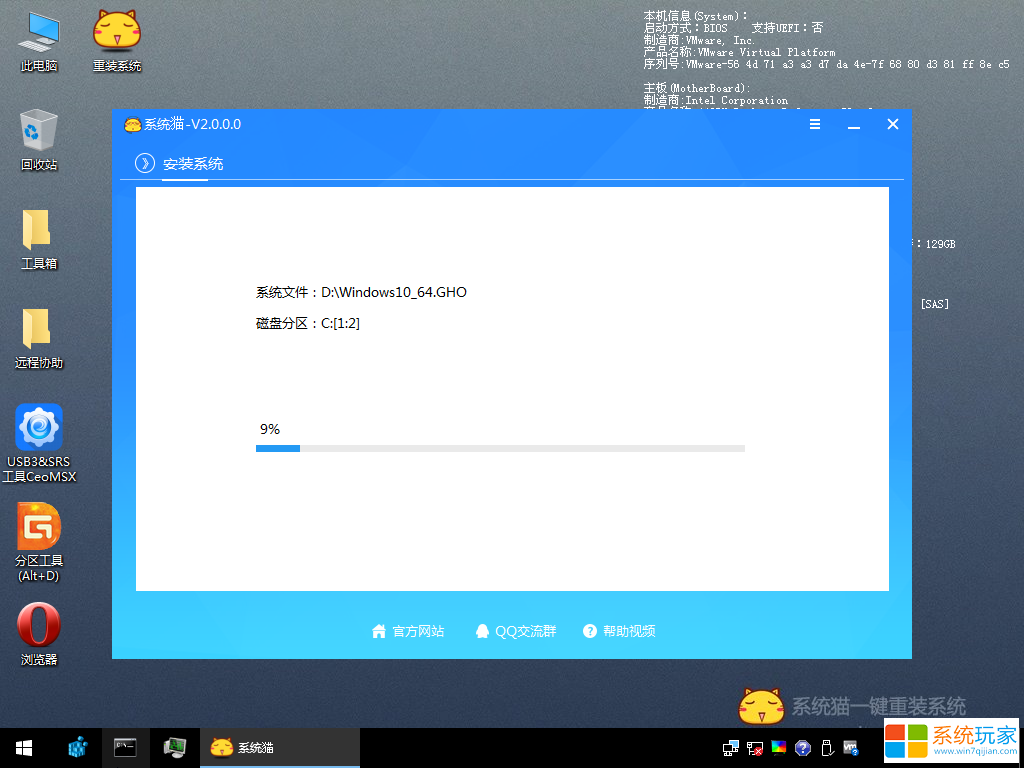Image resolution: width=1024 pixels, height=768 pixels.
Task: Launch the 浏览器 Opera icon
Action: [39, 633]
